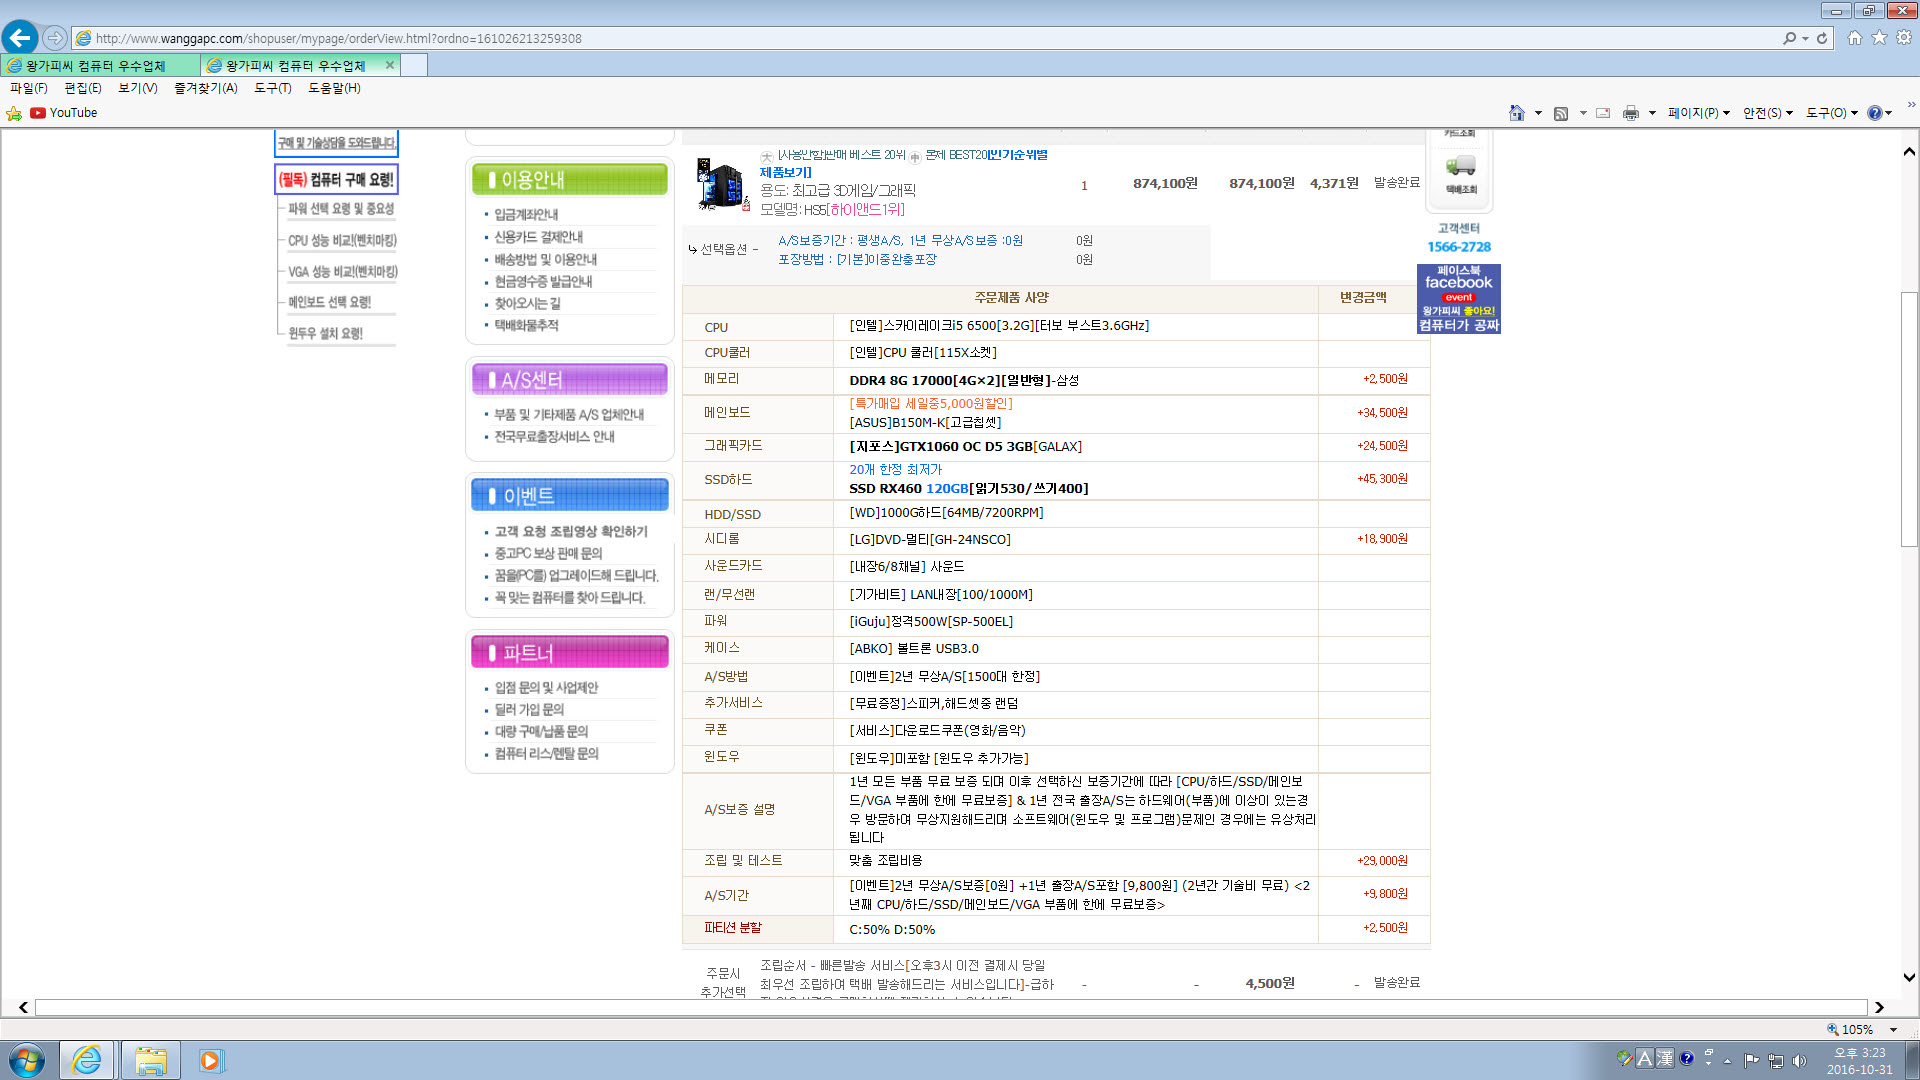
Task: Open CPU 성능 비교(벤치마킹) sidebar link
Action: click(x=342, y=240)
